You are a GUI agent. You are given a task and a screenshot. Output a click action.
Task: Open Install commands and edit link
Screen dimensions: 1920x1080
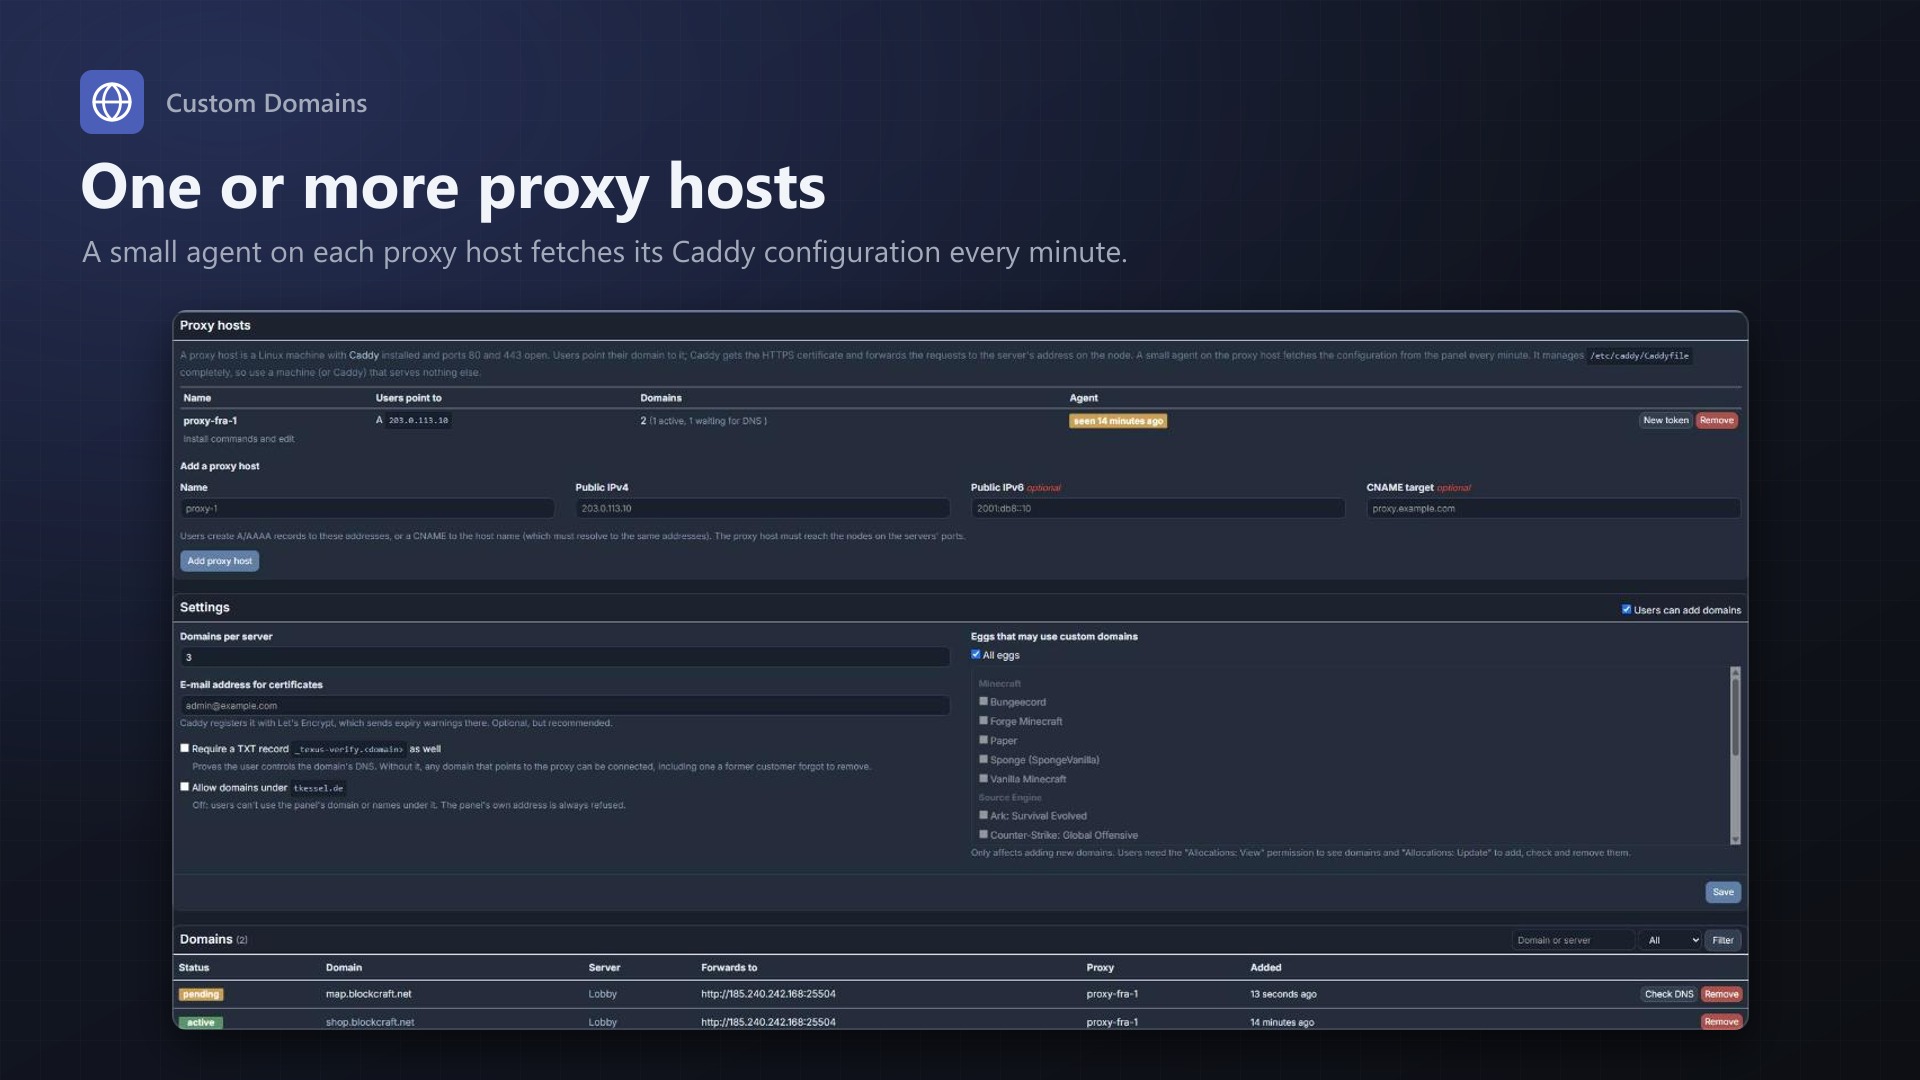[238, 439]
